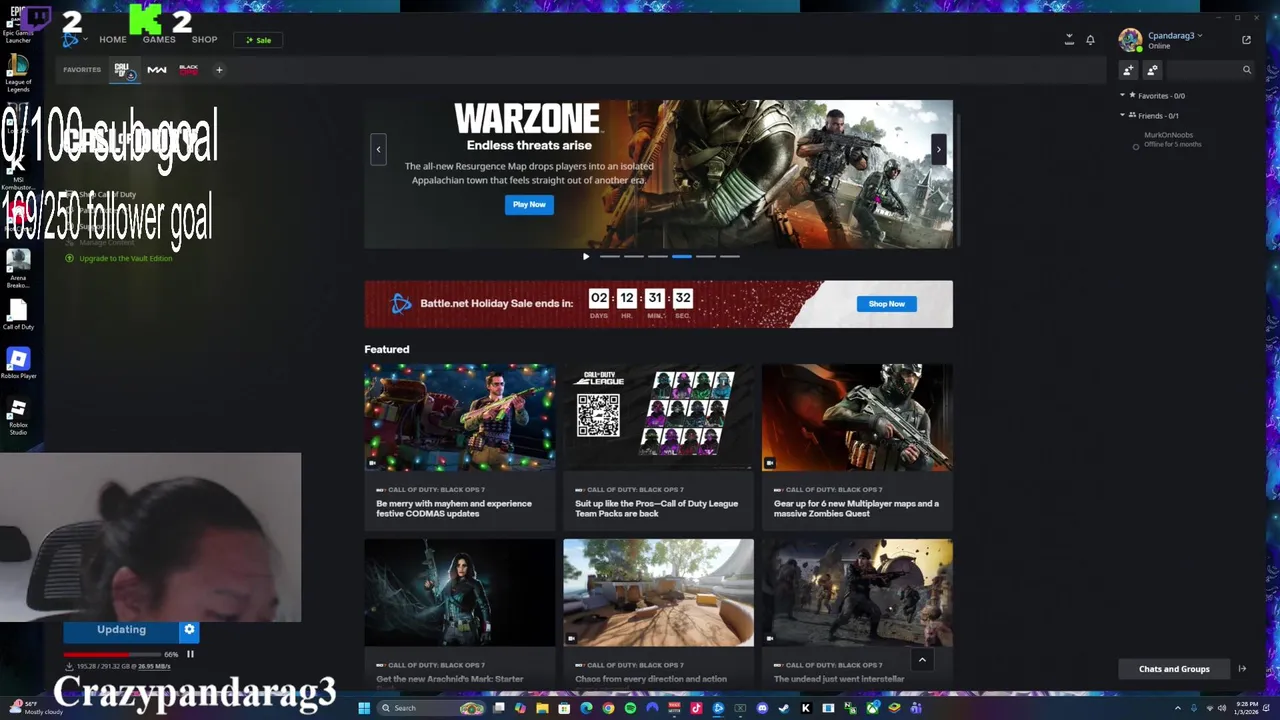Screen dimensions: 1280x720
Task: Select the active fourth carousel indicator
Action: [x=681, y=257]
